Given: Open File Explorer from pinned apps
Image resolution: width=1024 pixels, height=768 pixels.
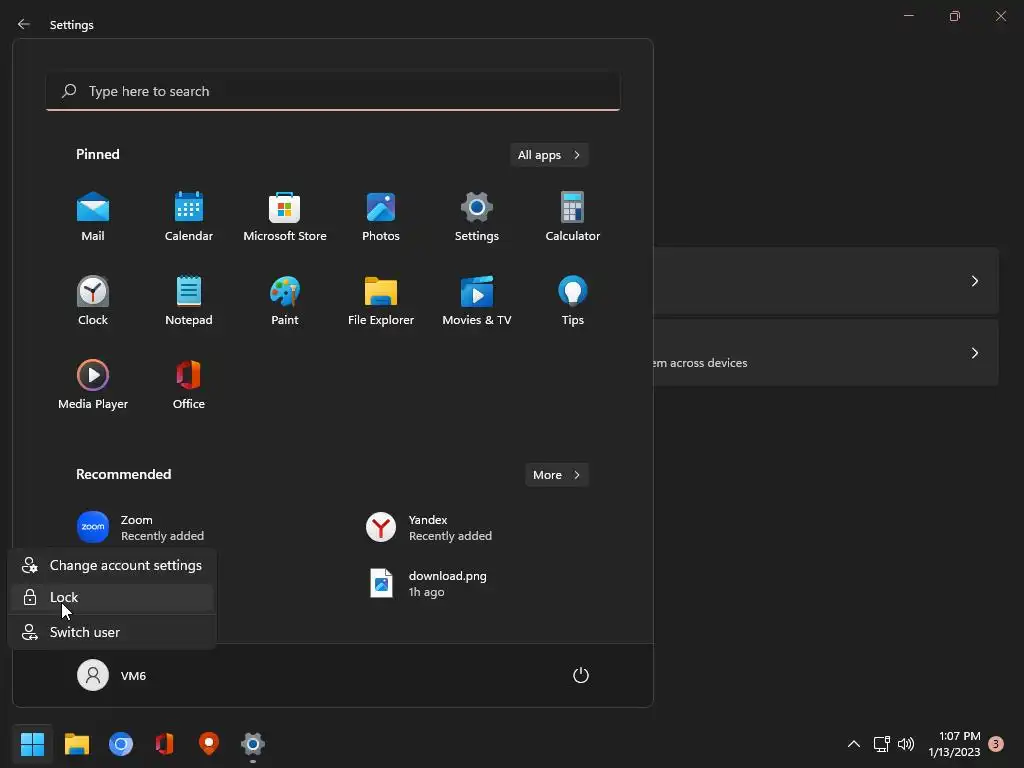Looking at the screenshot, I should click(x=381, y=301).
